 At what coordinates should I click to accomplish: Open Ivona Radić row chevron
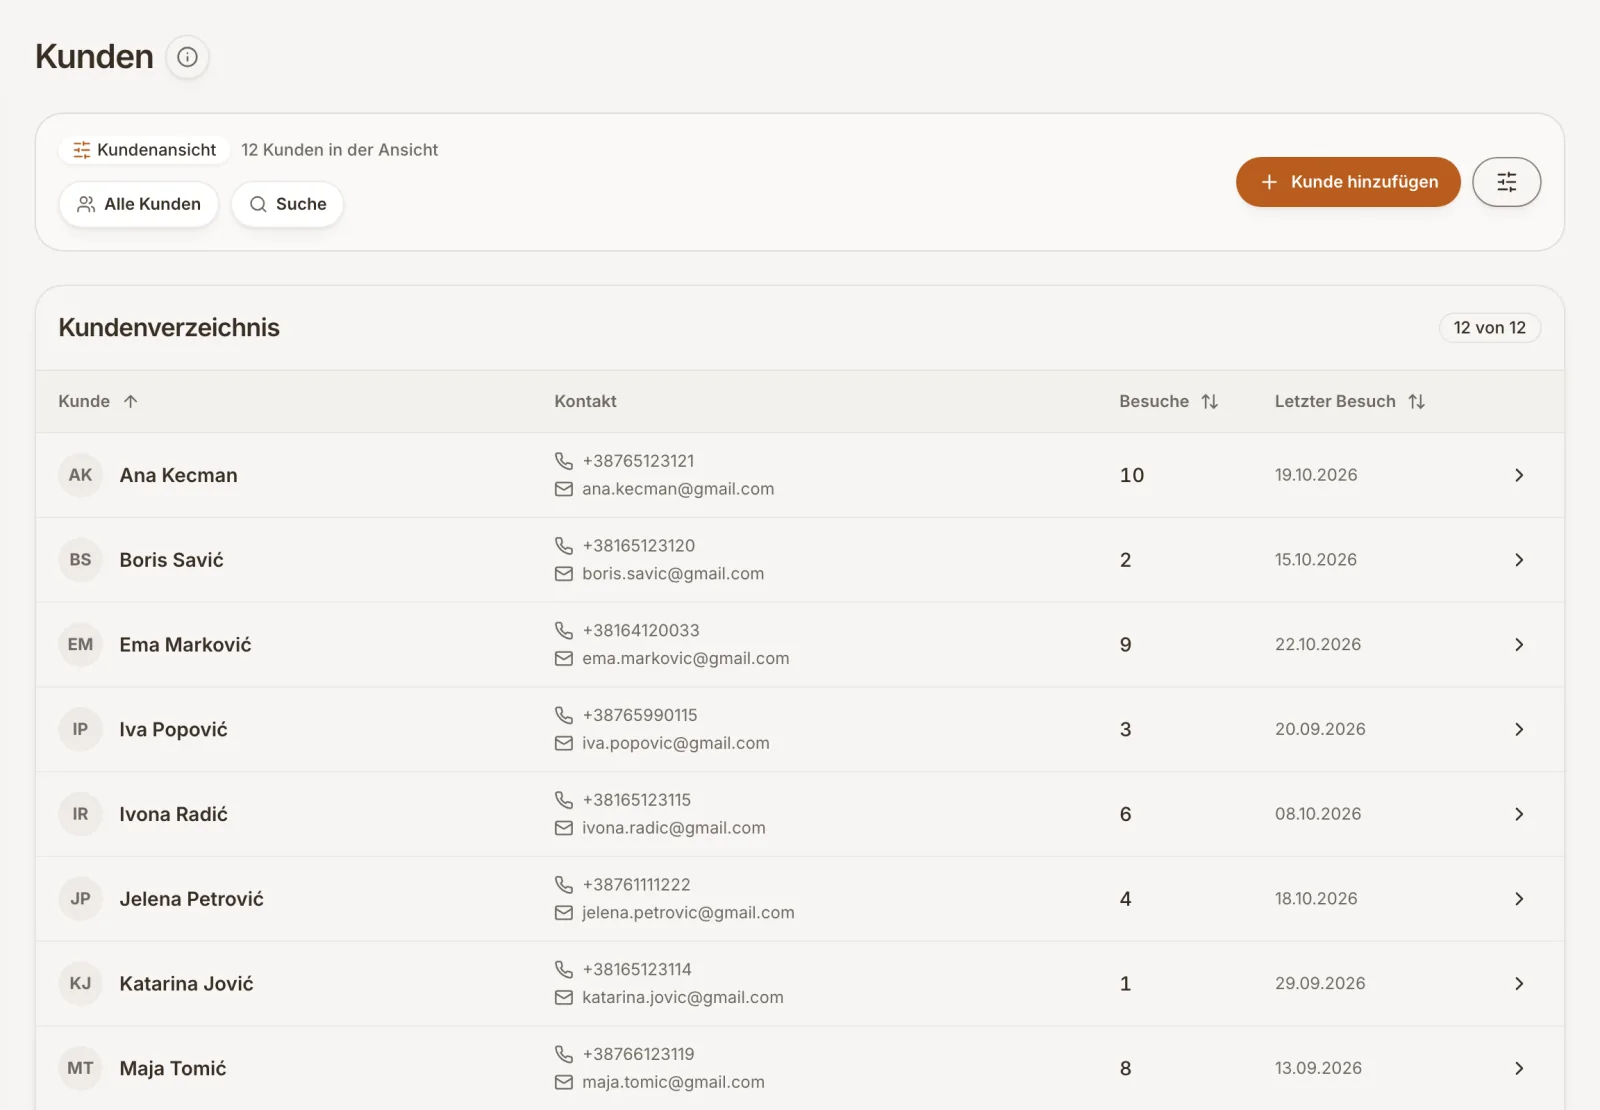pyautogui.click(x=1519, y=814)
